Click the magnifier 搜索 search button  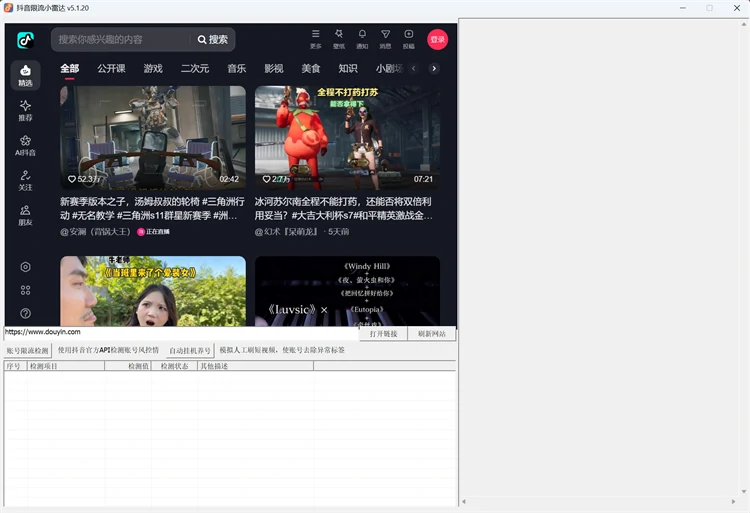click(x=213, y=40)
